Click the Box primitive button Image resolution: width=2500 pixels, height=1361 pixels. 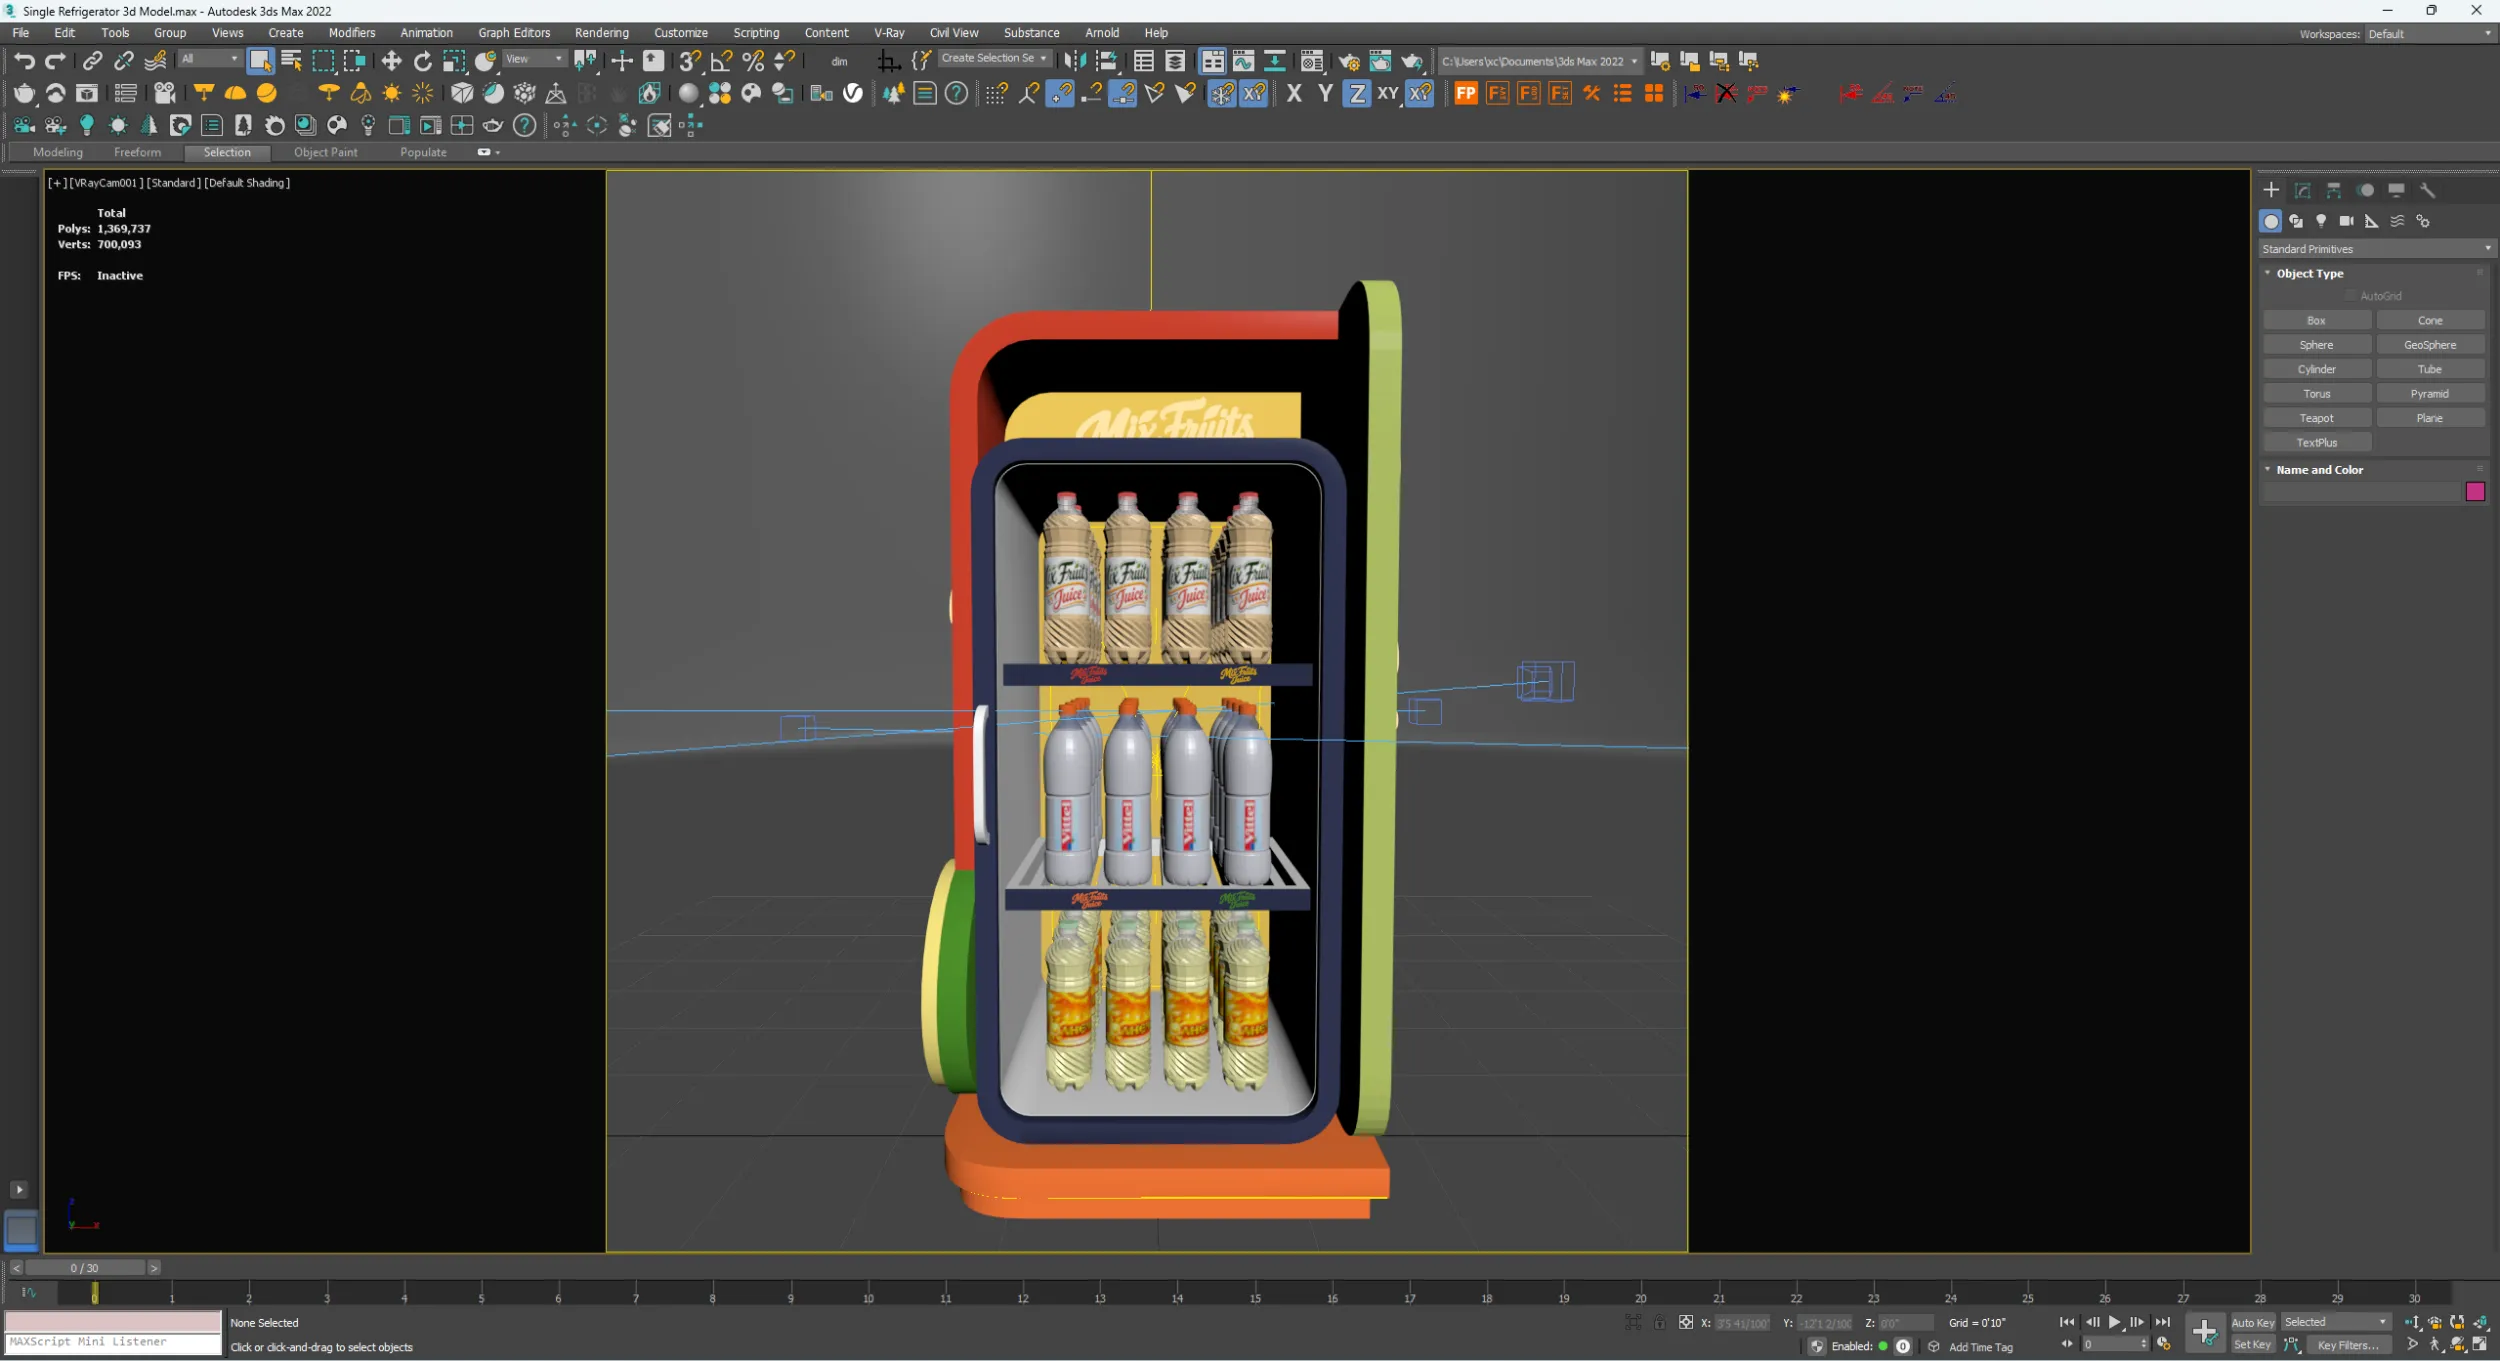pos(2317,321)
